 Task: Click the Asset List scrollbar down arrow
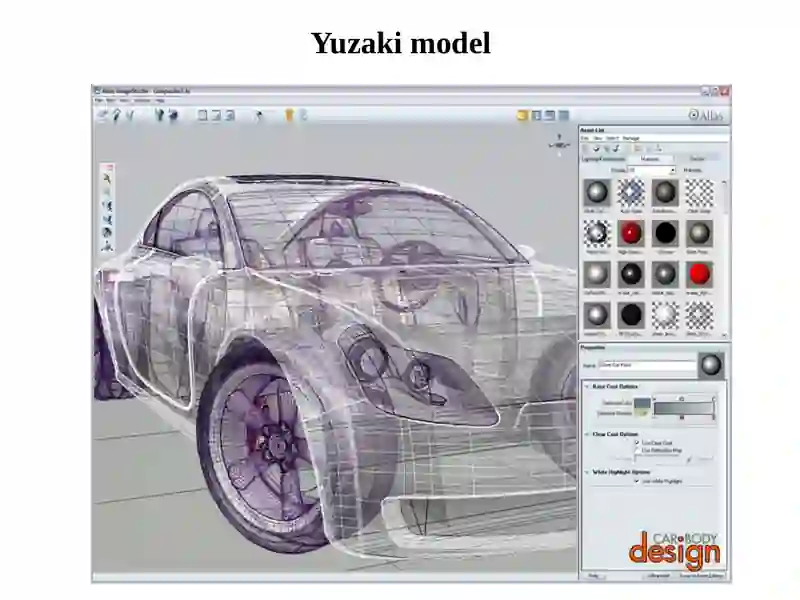click(724, 335)
